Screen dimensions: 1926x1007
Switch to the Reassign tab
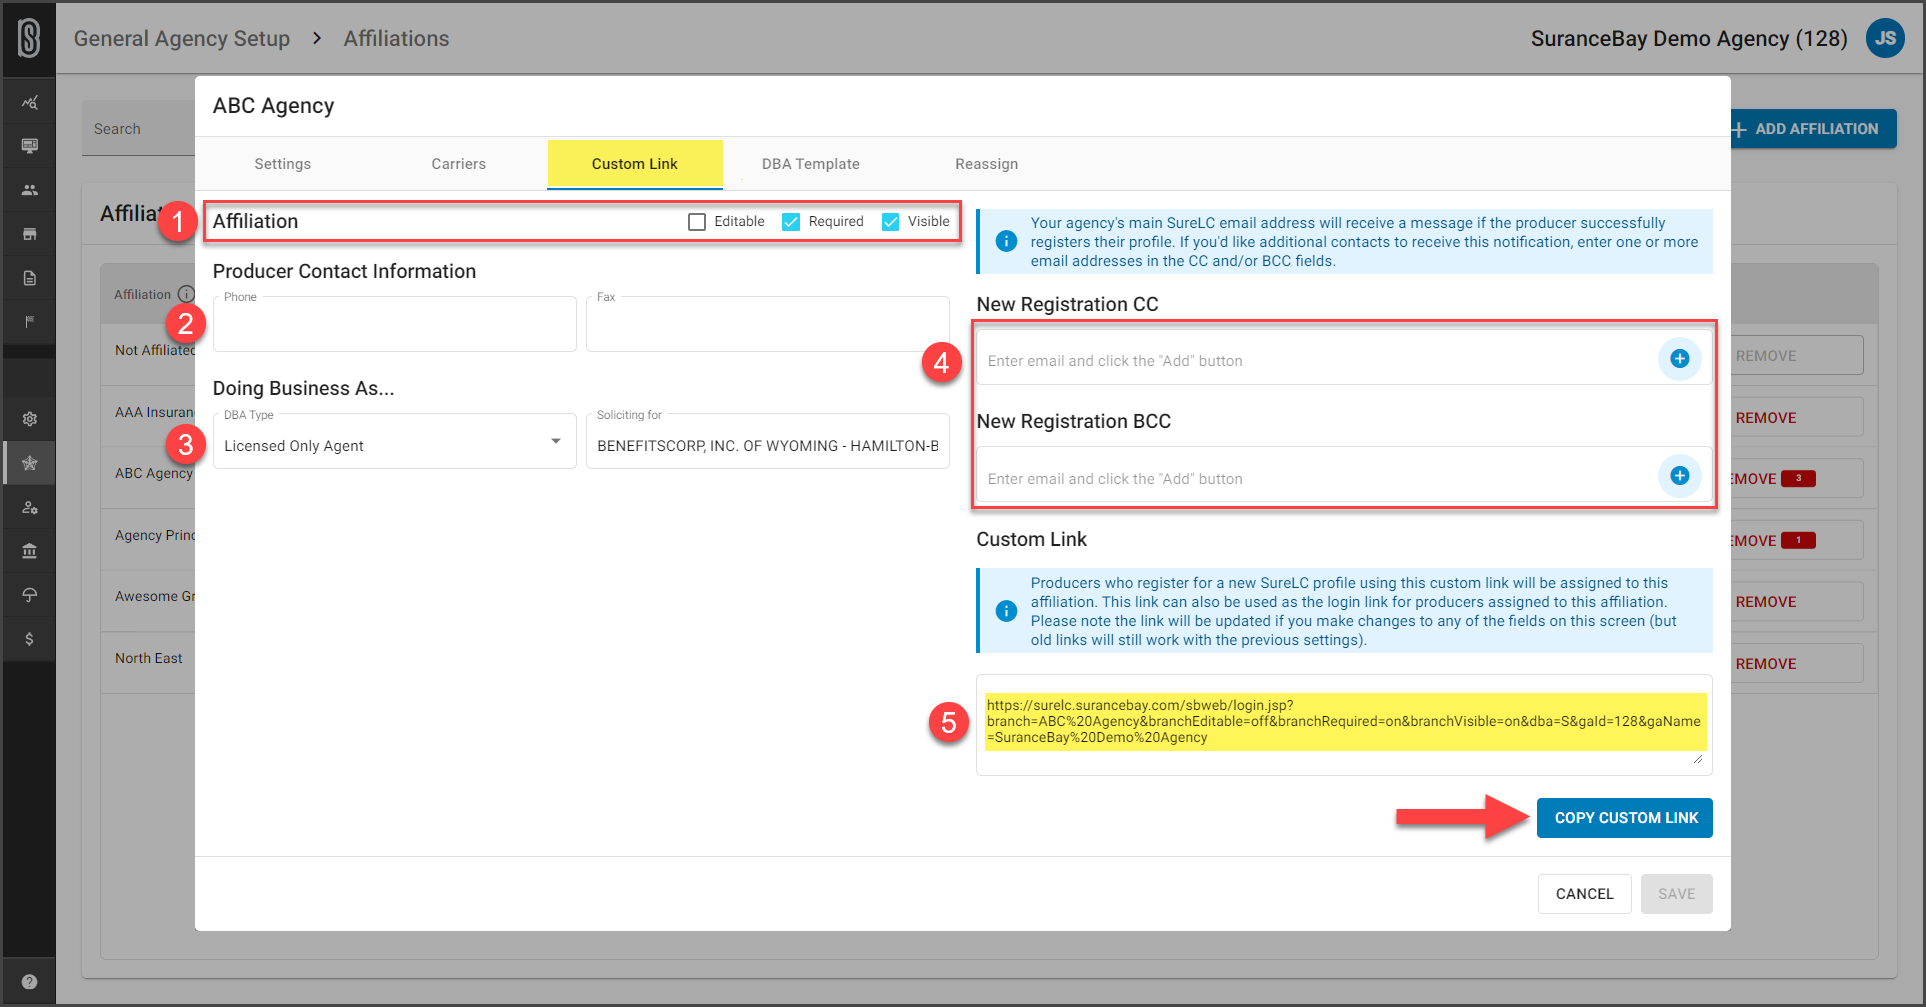pyautogui.click(x=986, y=164)
